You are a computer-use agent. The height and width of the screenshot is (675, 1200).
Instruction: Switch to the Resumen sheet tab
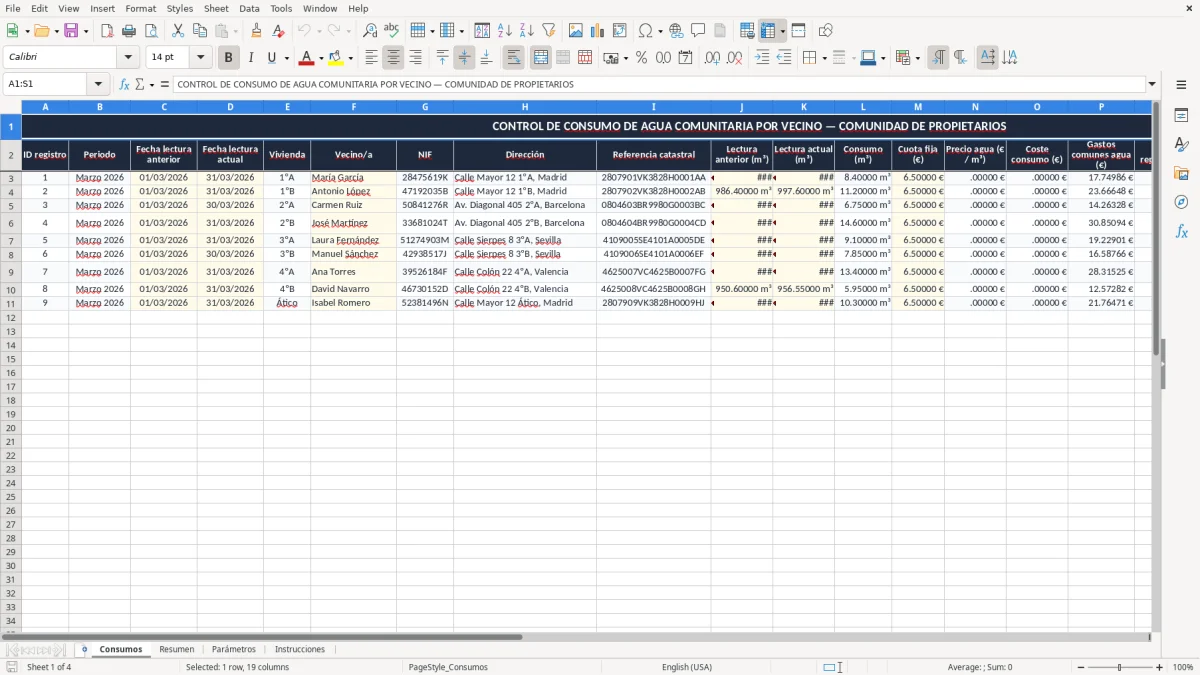click(177, 649)
